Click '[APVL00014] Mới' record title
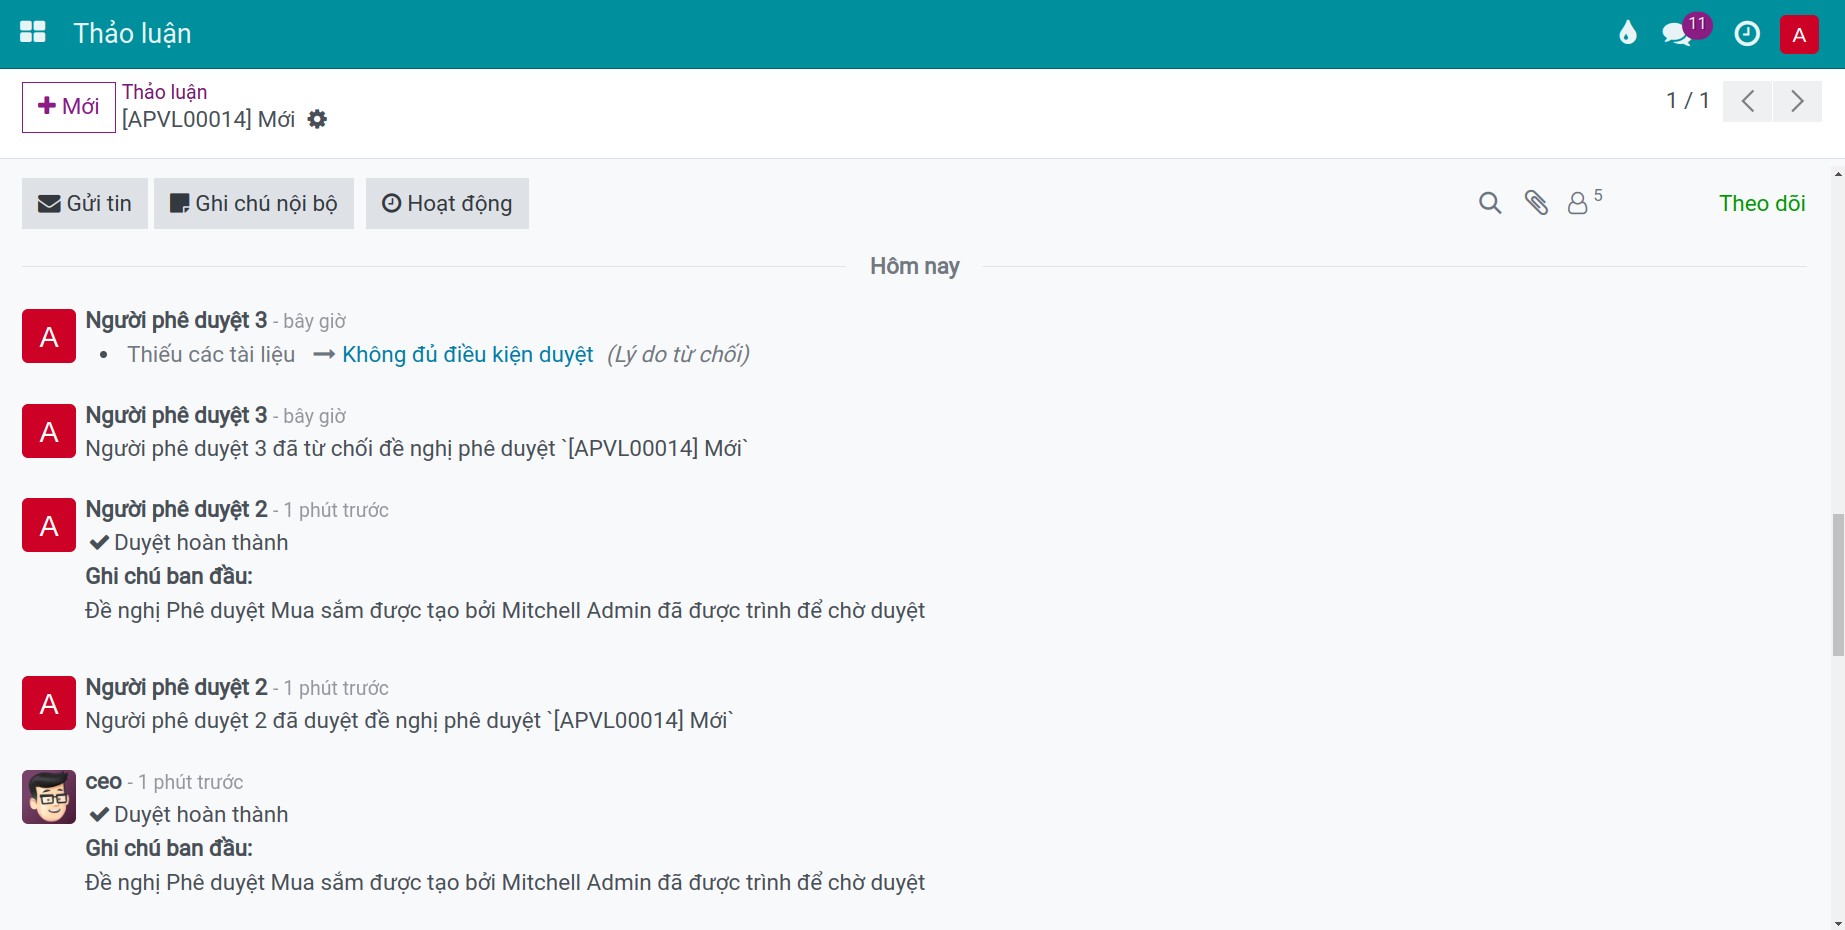Viewport: 1845px width, 930px height. coord(208,120)
